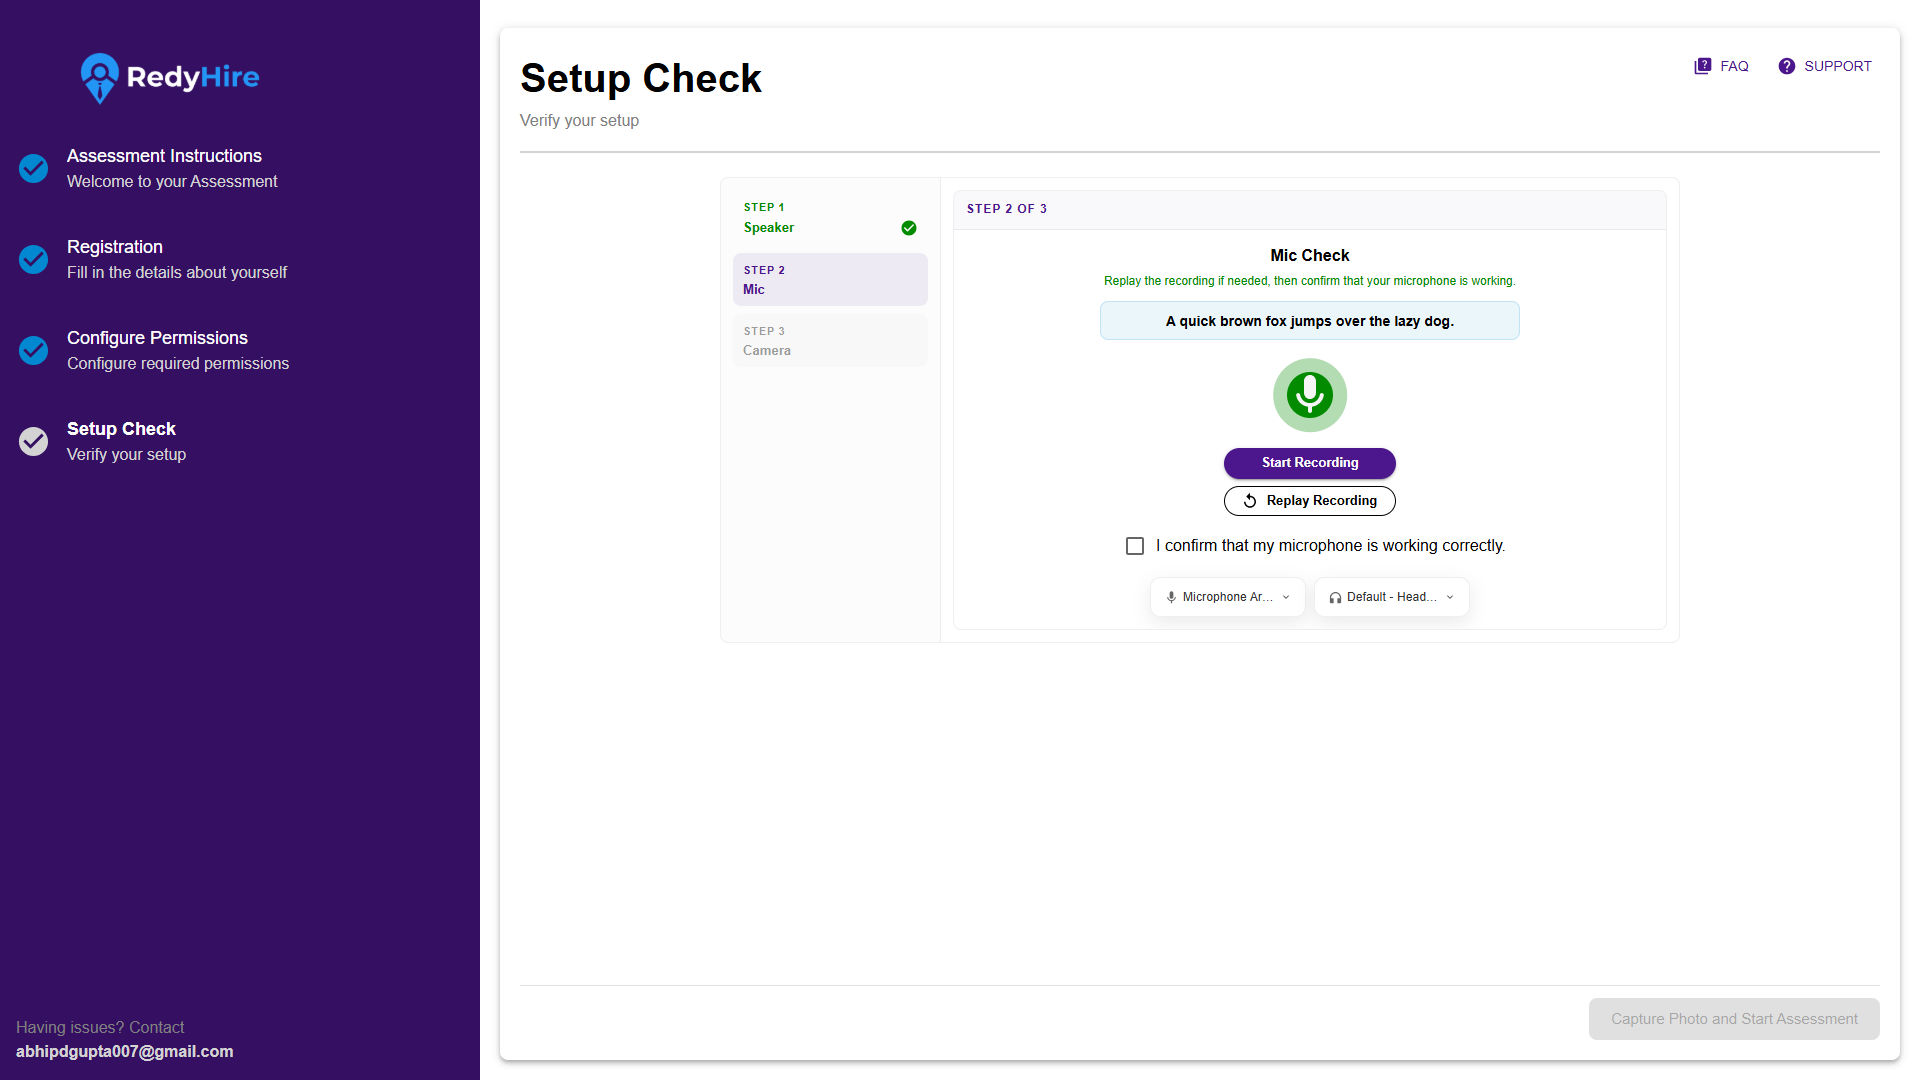Click the RedyHire logo

[x=170, y=78]
